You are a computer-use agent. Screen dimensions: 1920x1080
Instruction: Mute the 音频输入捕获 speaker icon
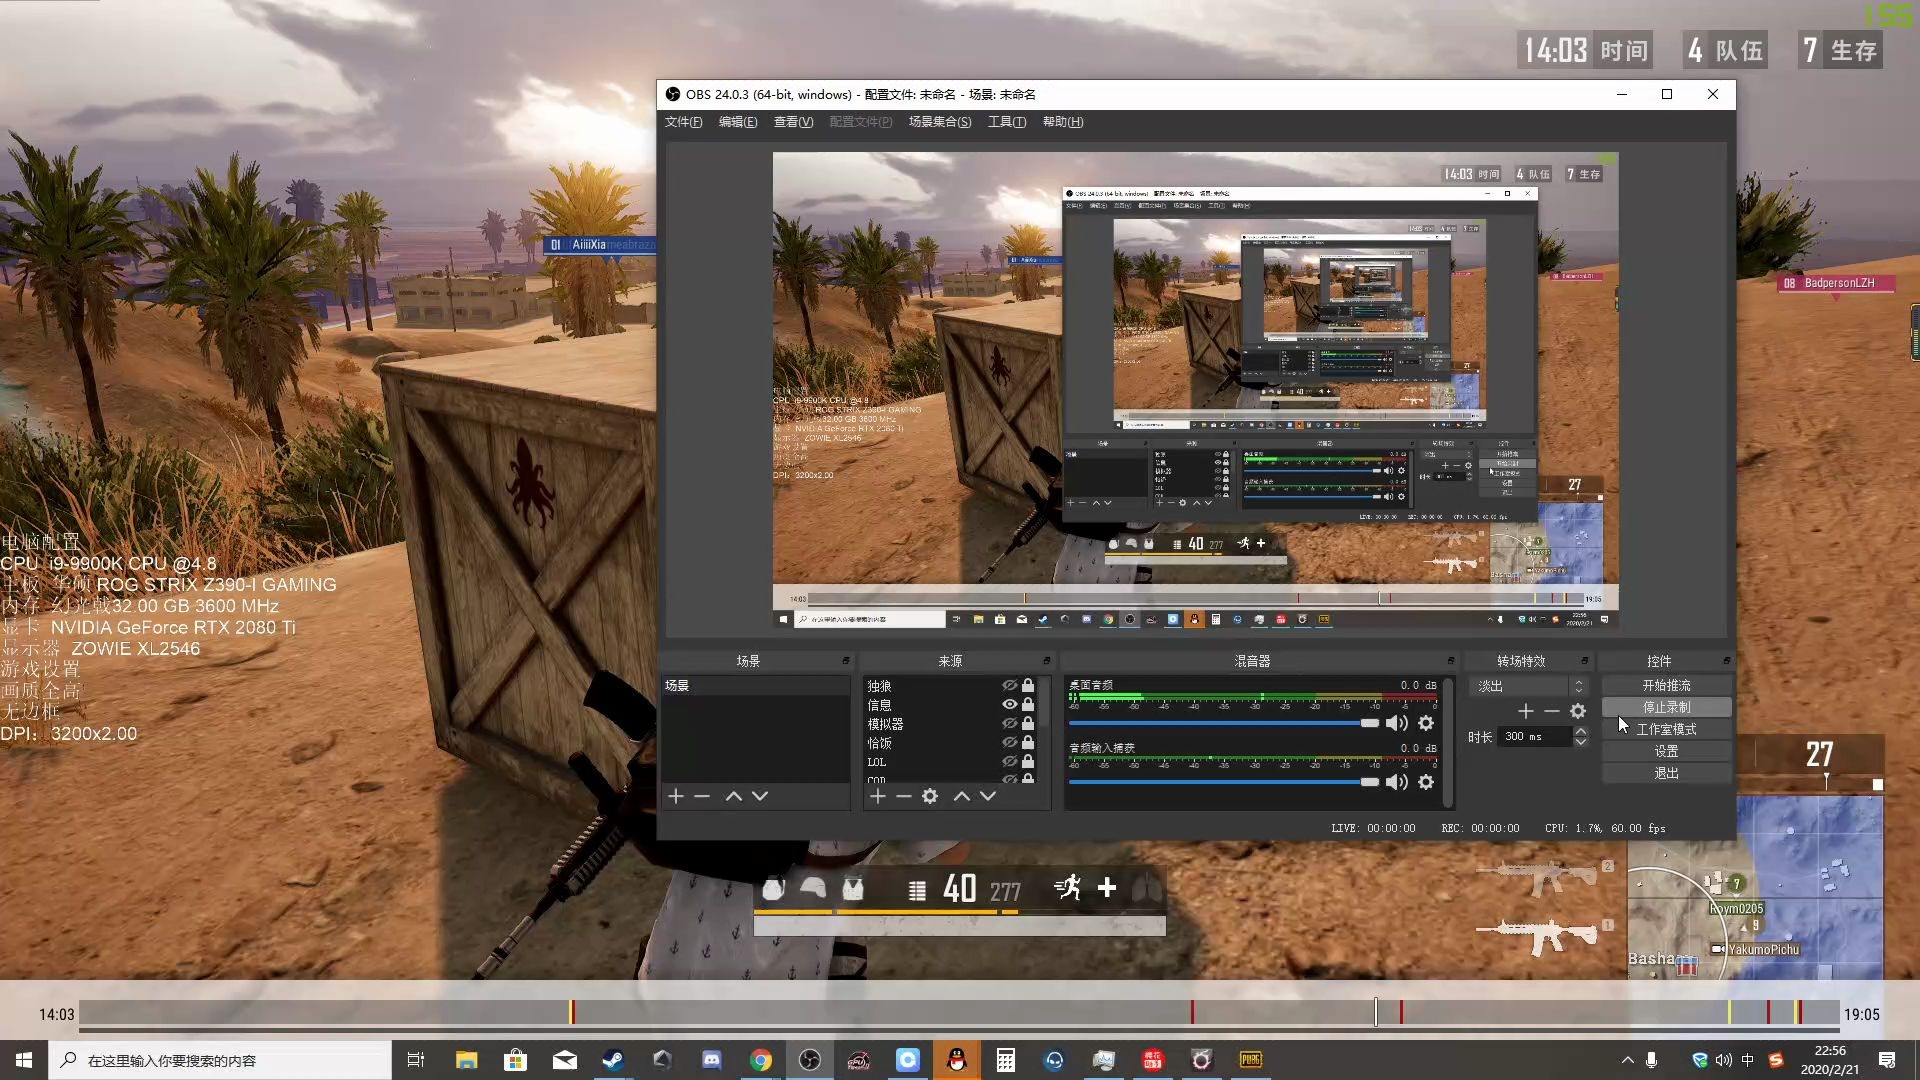tap(1396, 782)
